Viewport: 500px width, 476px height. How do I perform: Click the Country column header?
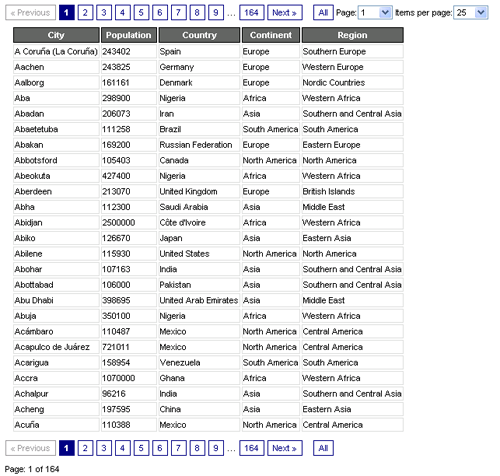tap(199, 35)
